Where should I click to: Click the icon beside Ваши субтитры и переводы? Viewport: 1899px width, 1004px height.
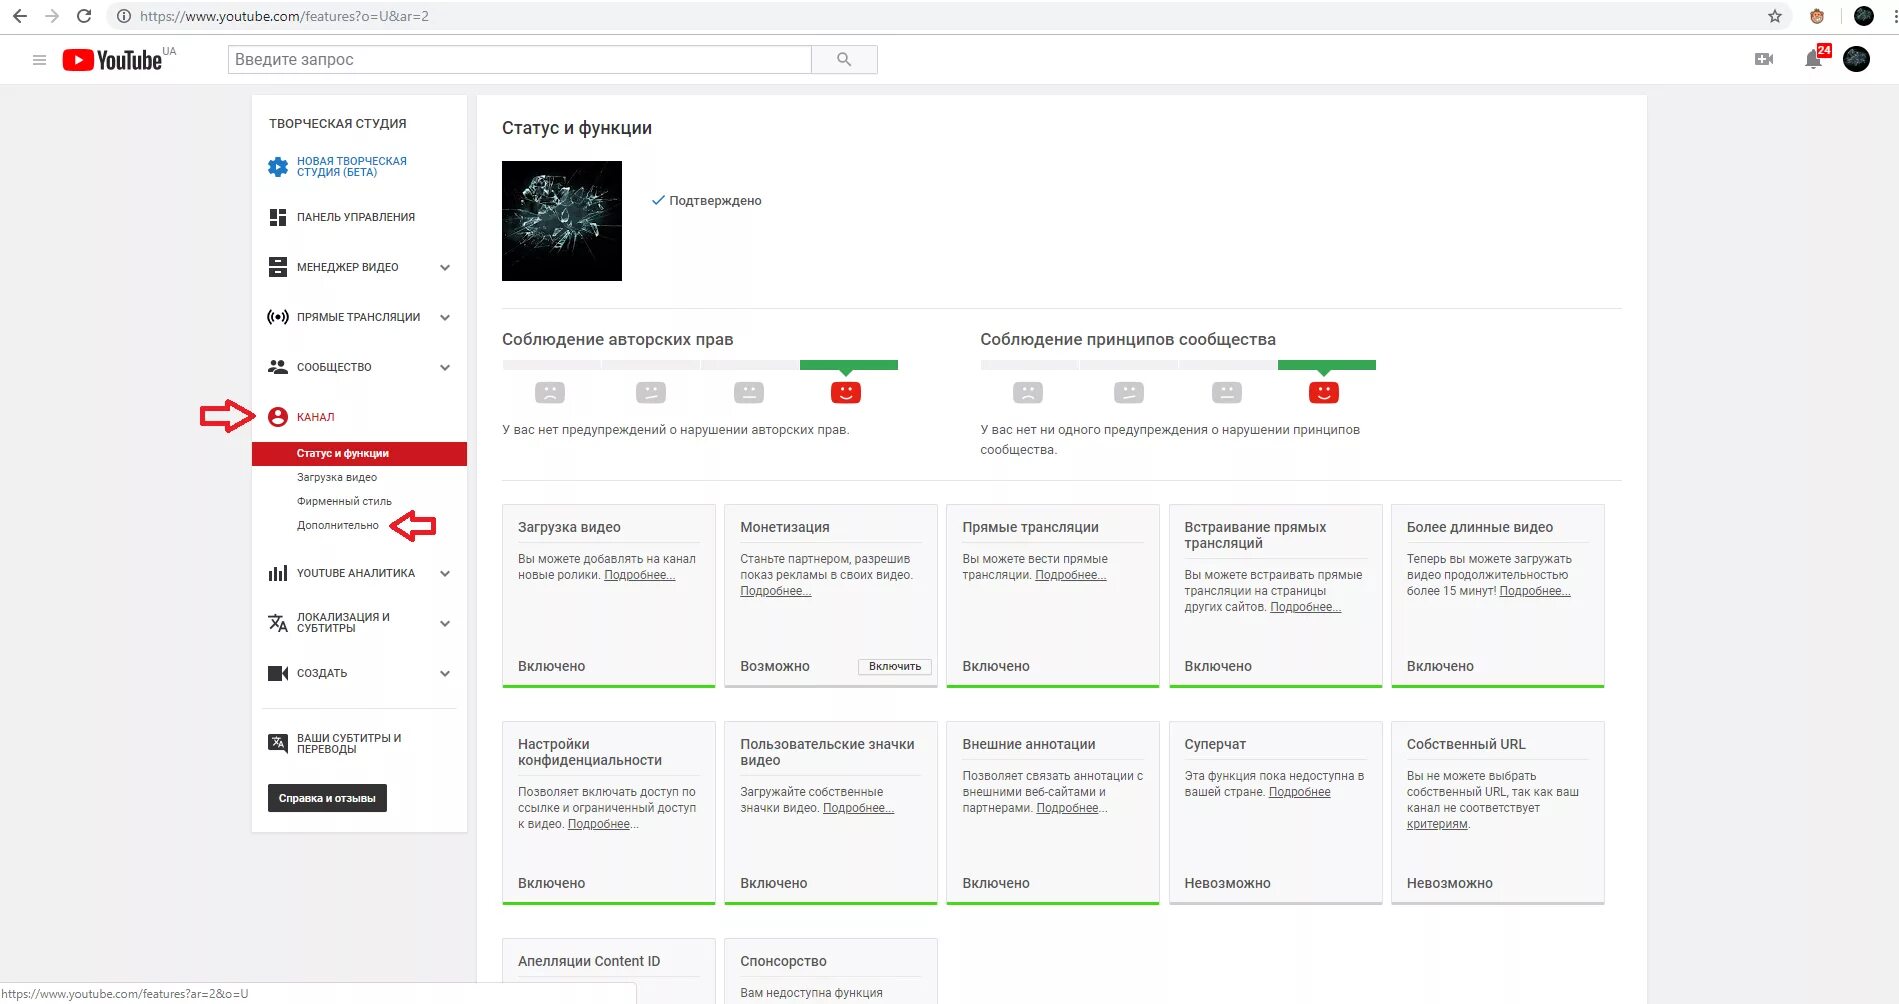pyautogui.click(x=278, y=743)
